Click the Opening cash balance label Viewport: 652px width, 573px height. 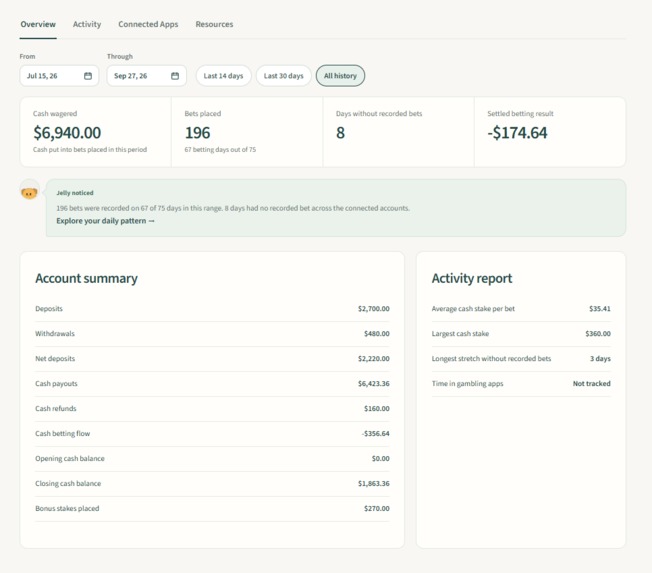[x=70, y=458]
